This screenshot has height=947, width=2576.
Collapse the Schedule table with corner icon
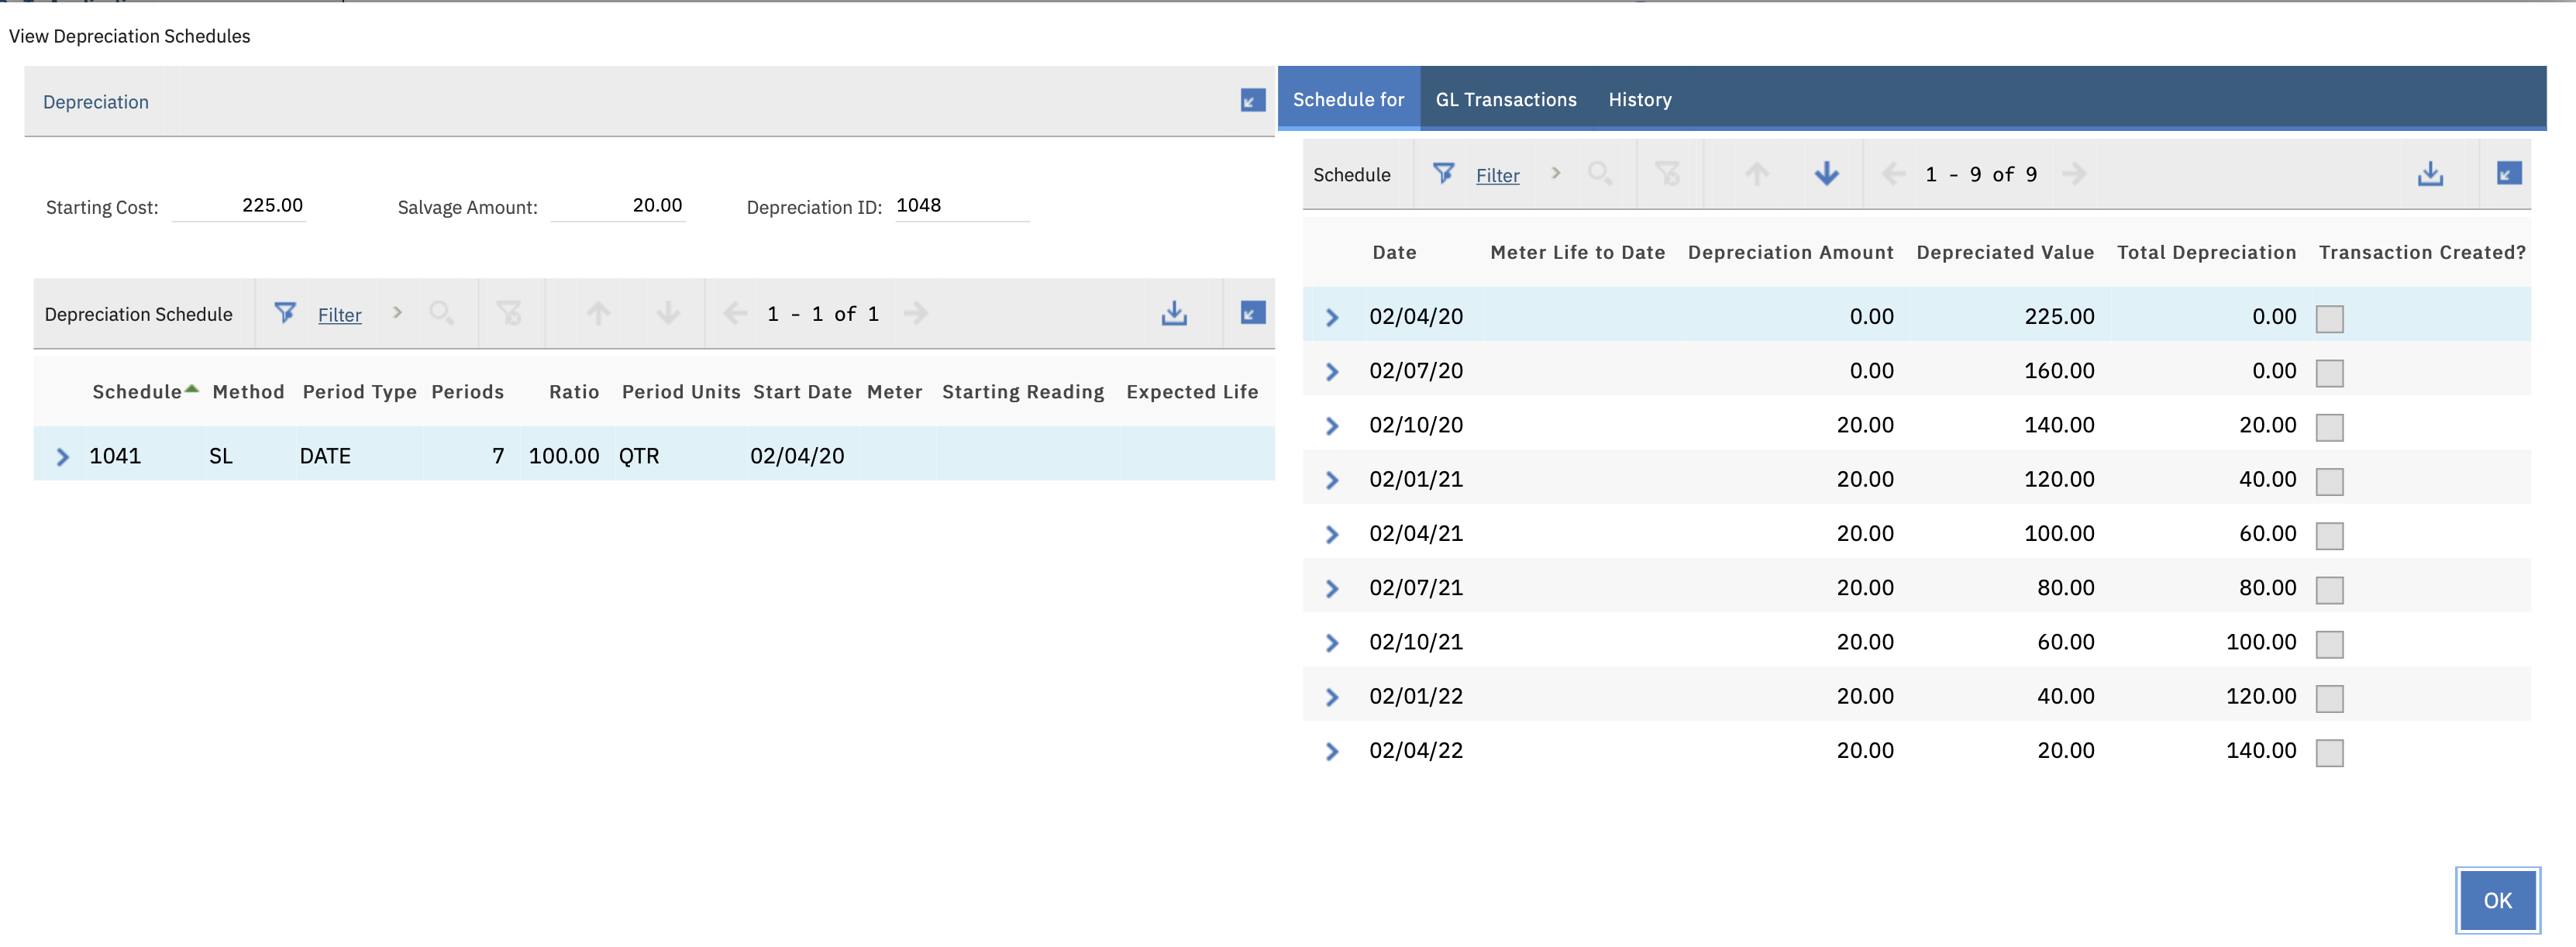tap(2508, 174)
